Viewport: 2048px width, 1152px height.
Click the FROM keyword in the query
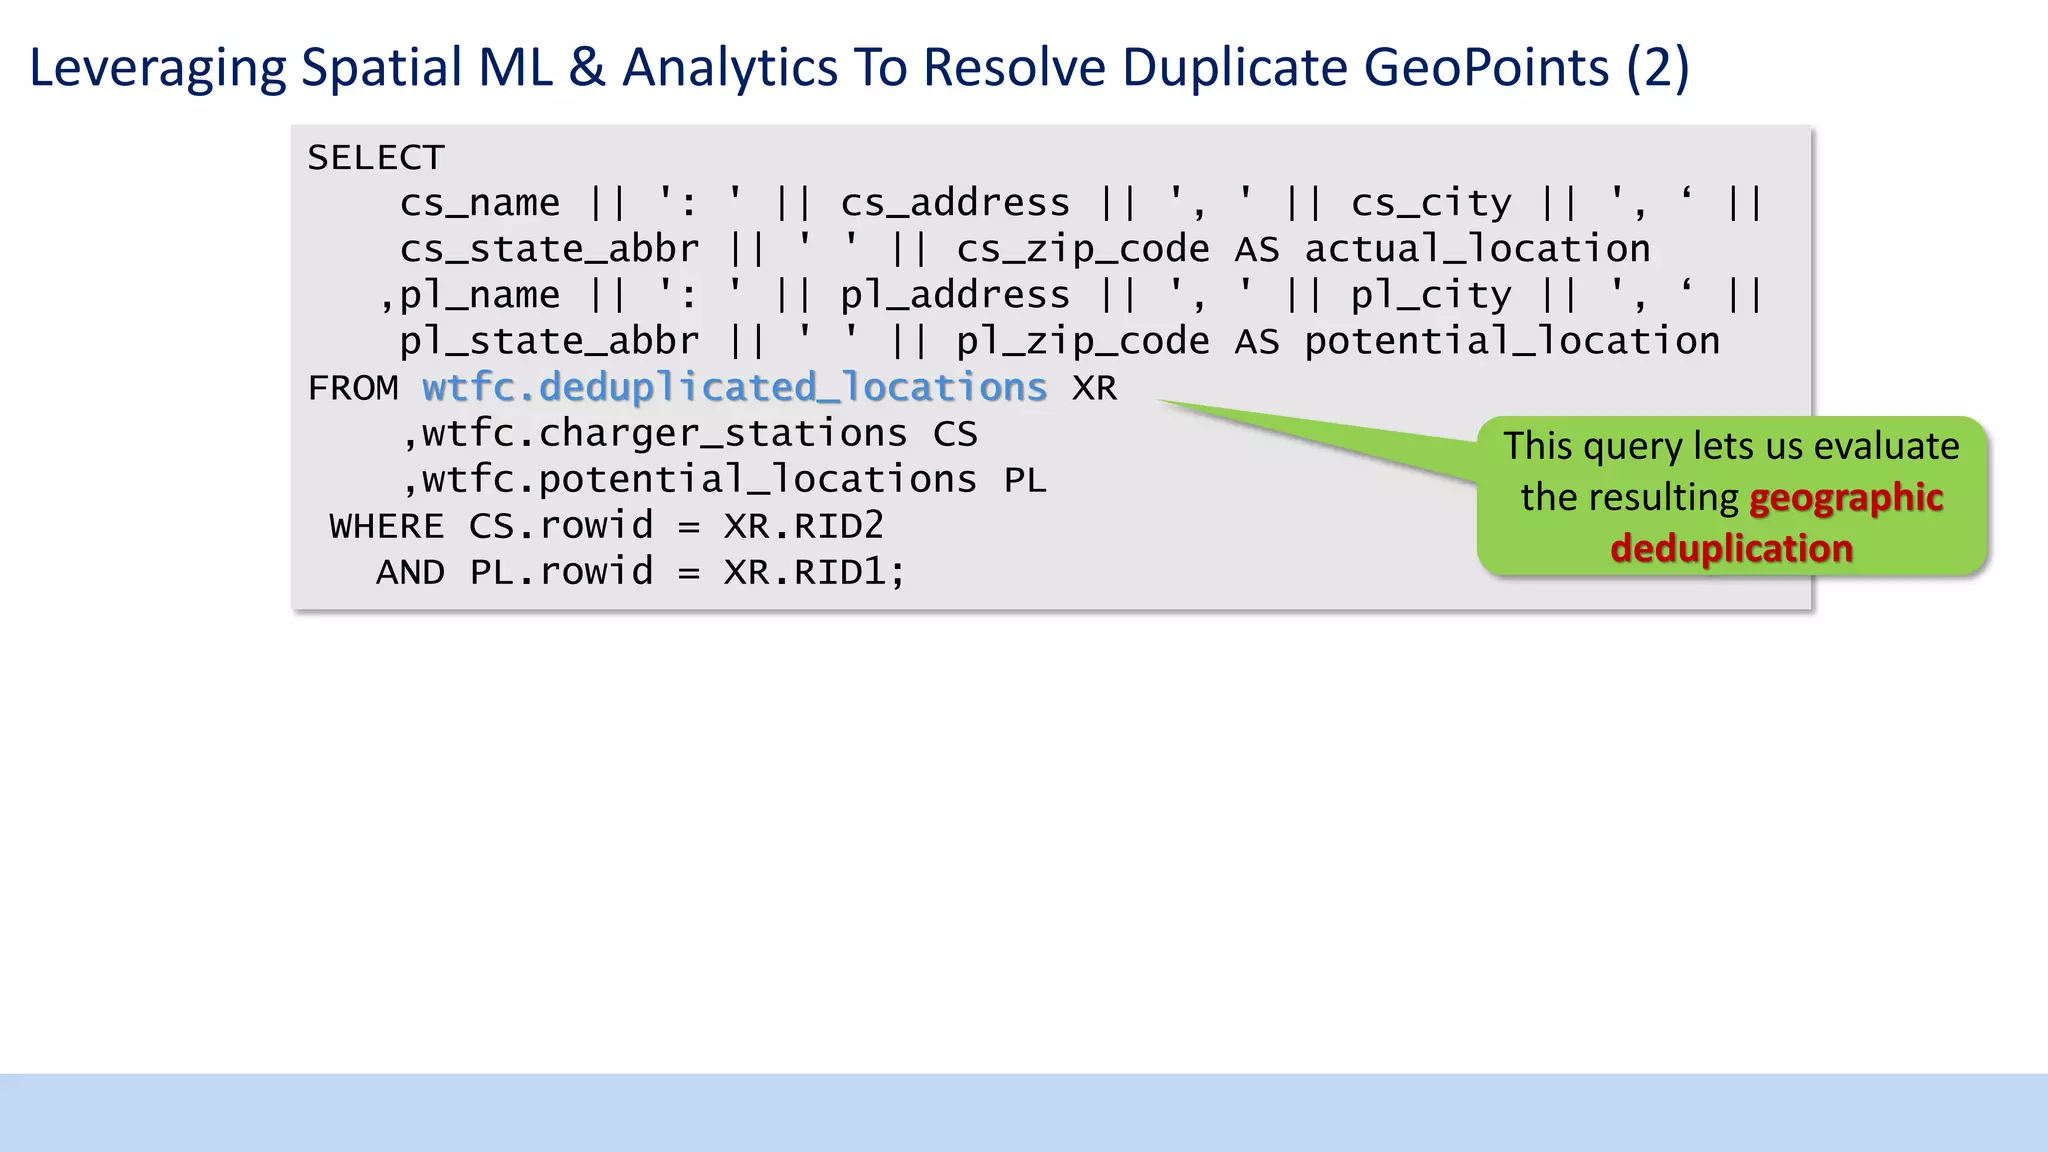tap(353, 388)
